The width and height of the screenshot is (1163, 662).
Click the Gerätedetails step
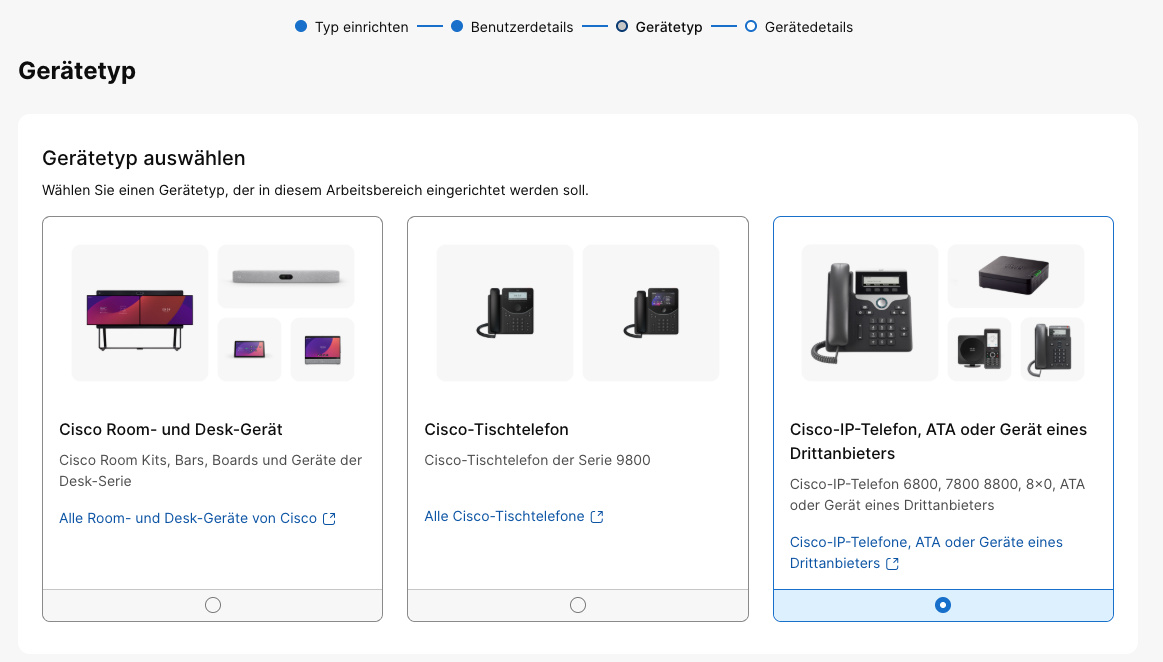coord(799,27)
